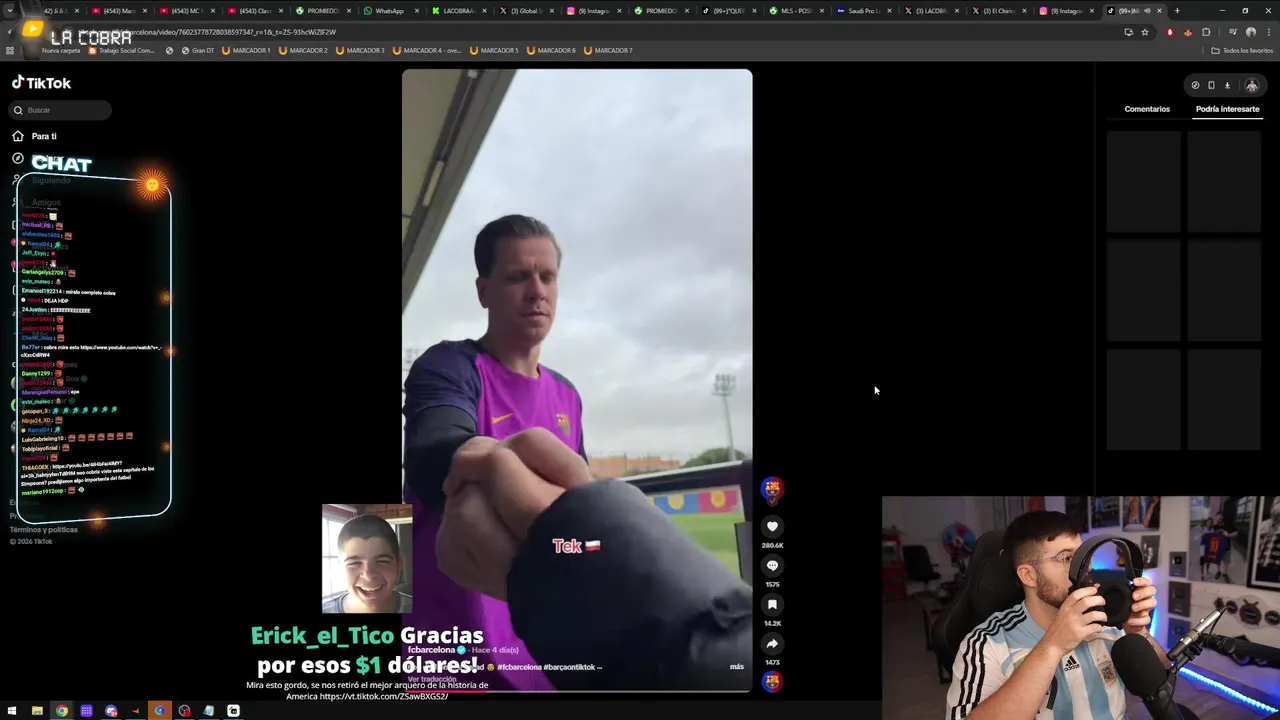
Task: Open MARCADOR 5 bookmark
Action: (x=494, y=50)
